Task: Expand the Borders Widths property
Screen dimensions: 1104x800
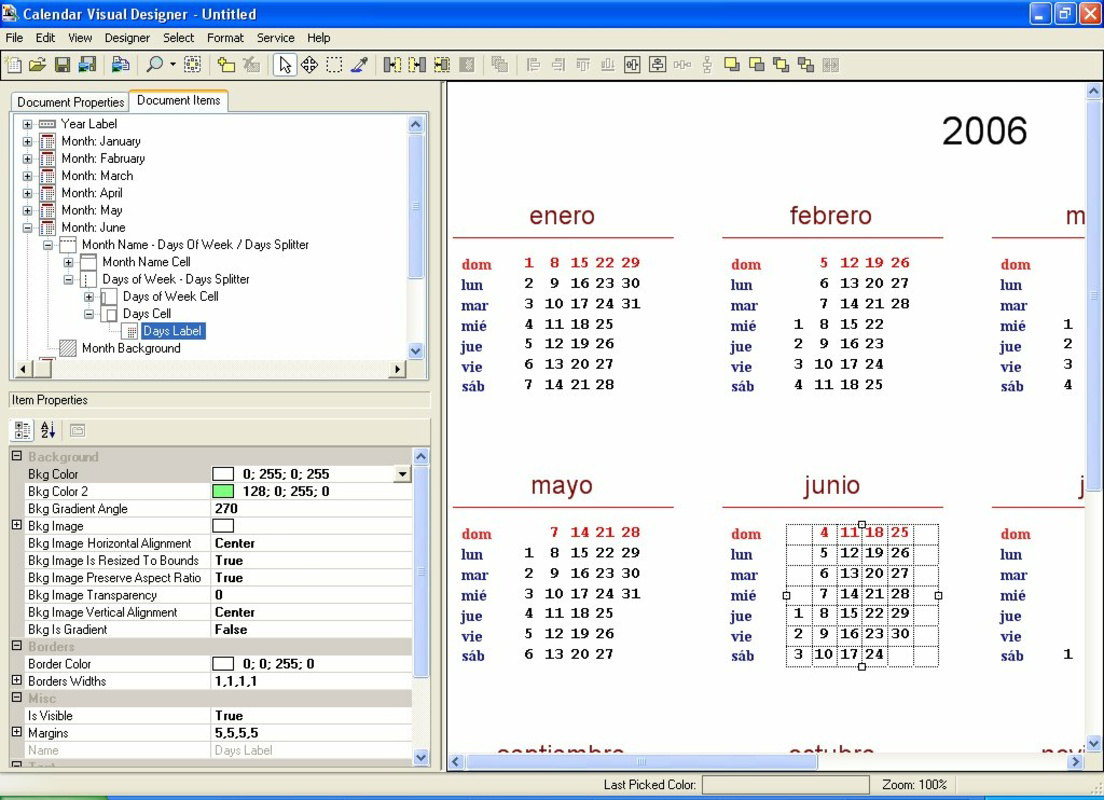Action: pyautogui.click(x=17, y=680)
